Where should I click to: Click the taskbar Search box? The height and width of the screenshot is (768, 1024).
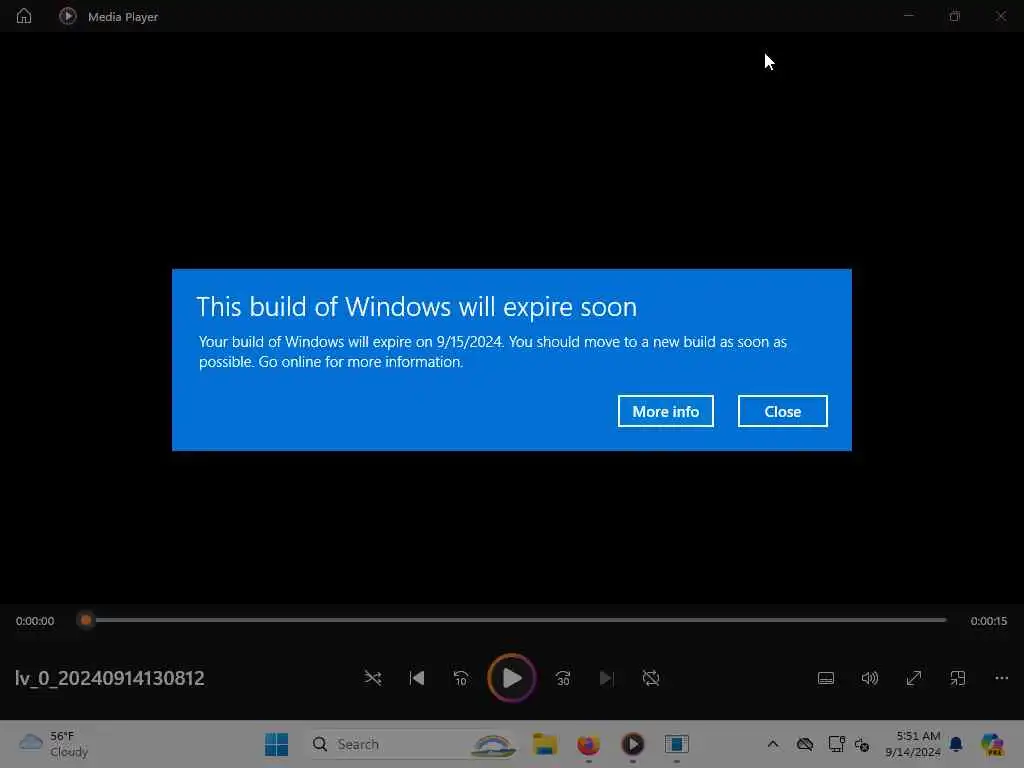point(413,744)
